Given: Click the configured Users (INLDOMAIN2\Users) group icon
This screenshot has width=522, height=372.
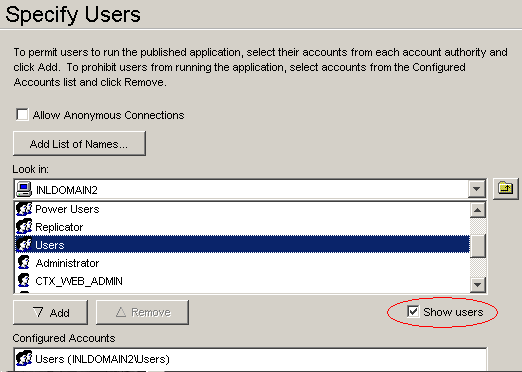Looking at the screenshot, I should click(24, 358).
